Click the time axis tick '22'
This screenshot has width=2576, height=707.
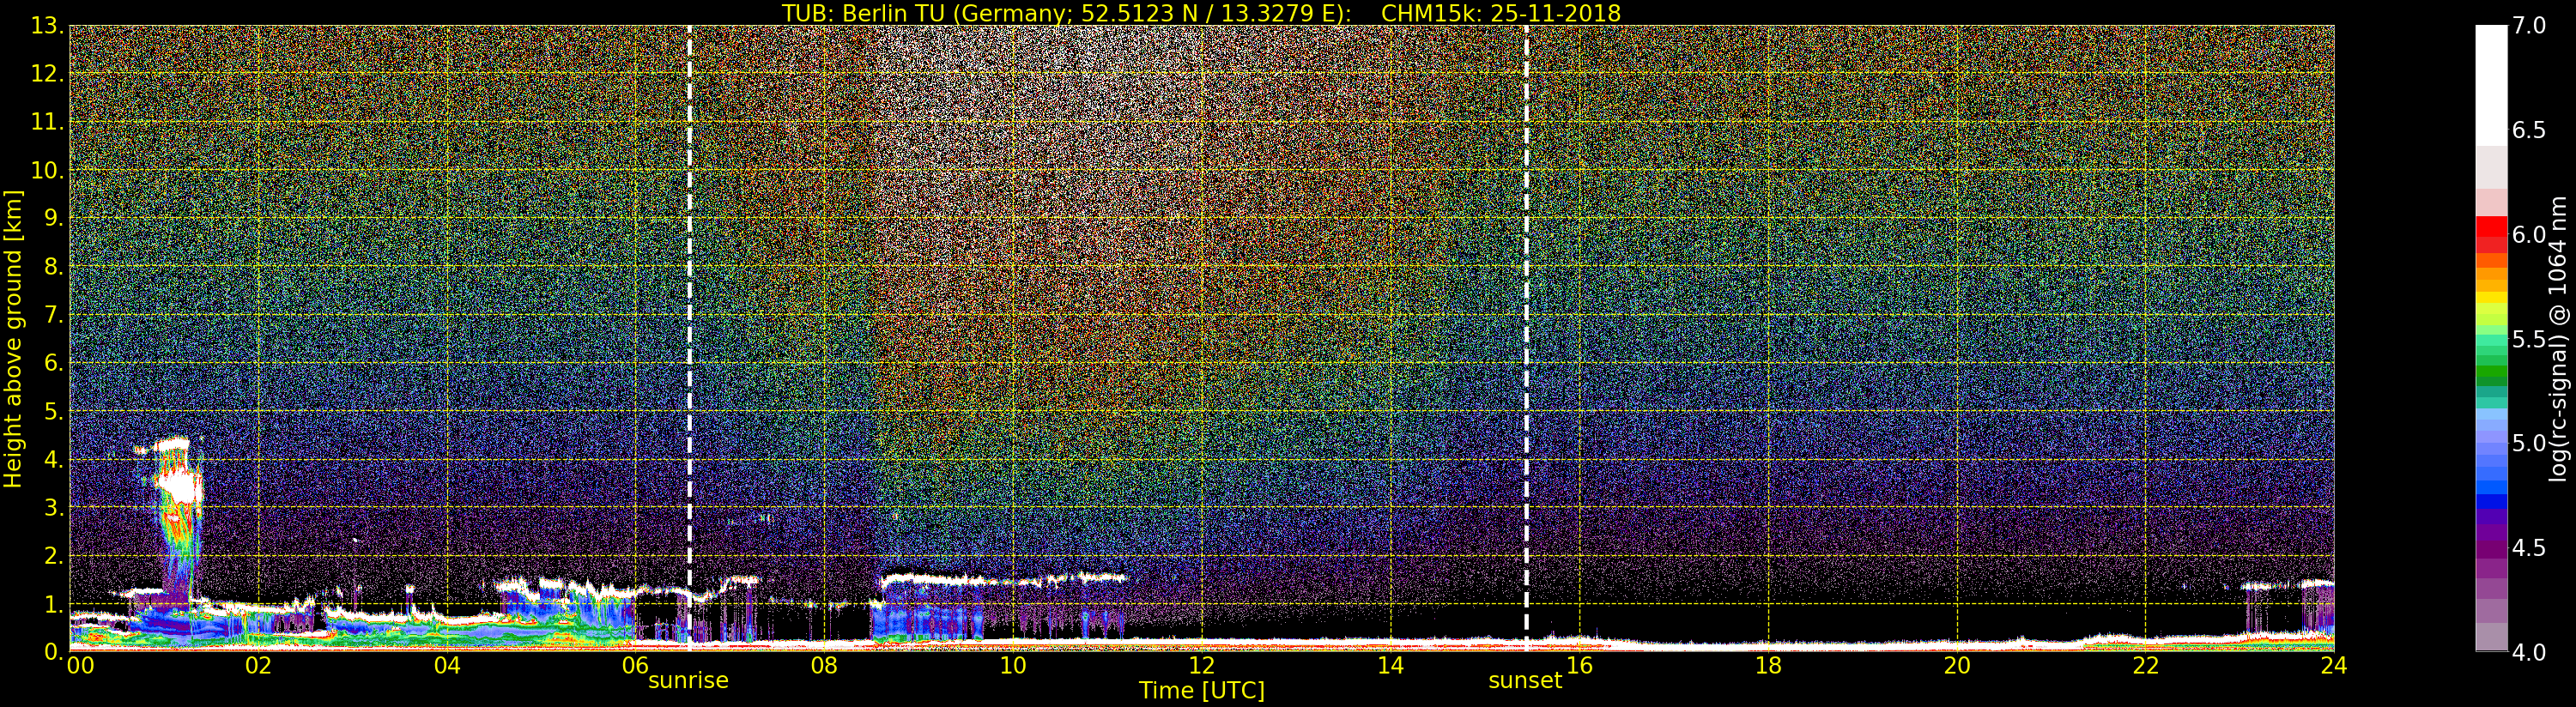coord(2146,665)
